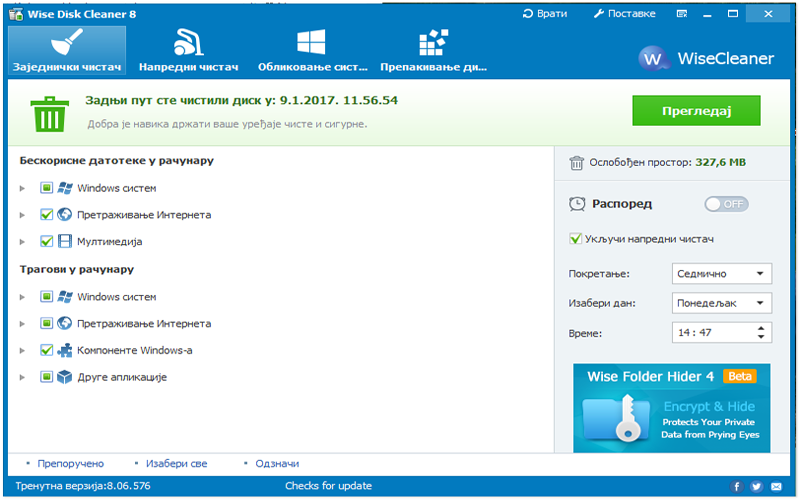Image resolution: width=800 pixels, height=500 pixels.
Task: Click the Изабери све link
Action: coord(176,464)
